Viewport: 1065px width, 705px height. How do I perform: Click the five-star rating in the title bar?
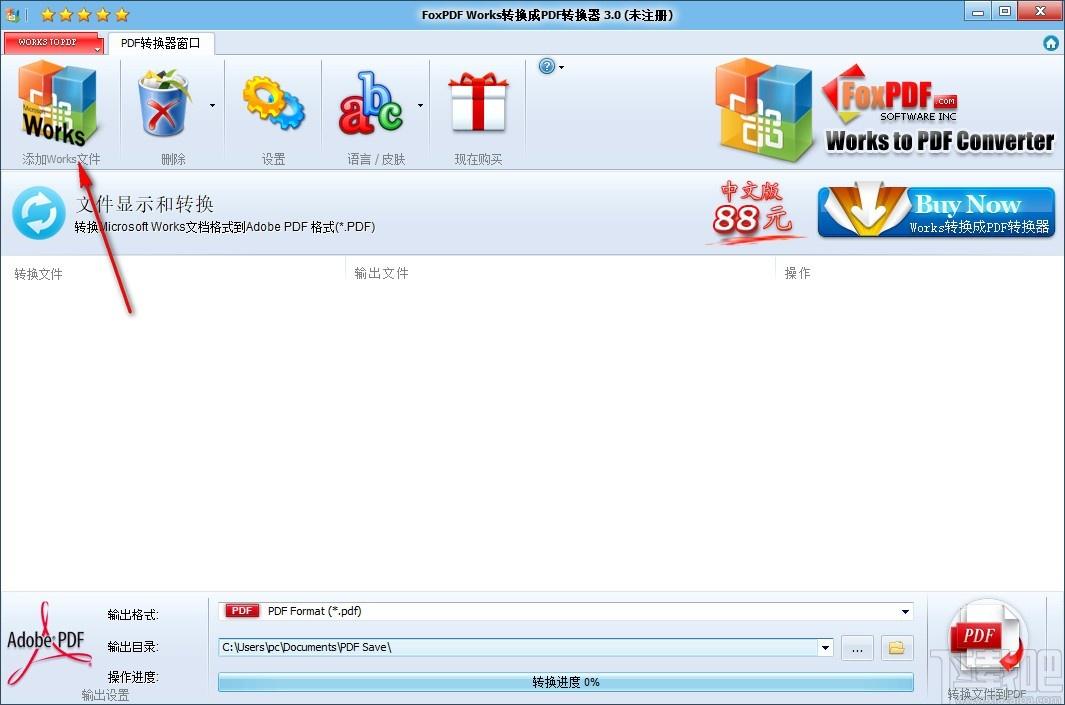(84, 14)
